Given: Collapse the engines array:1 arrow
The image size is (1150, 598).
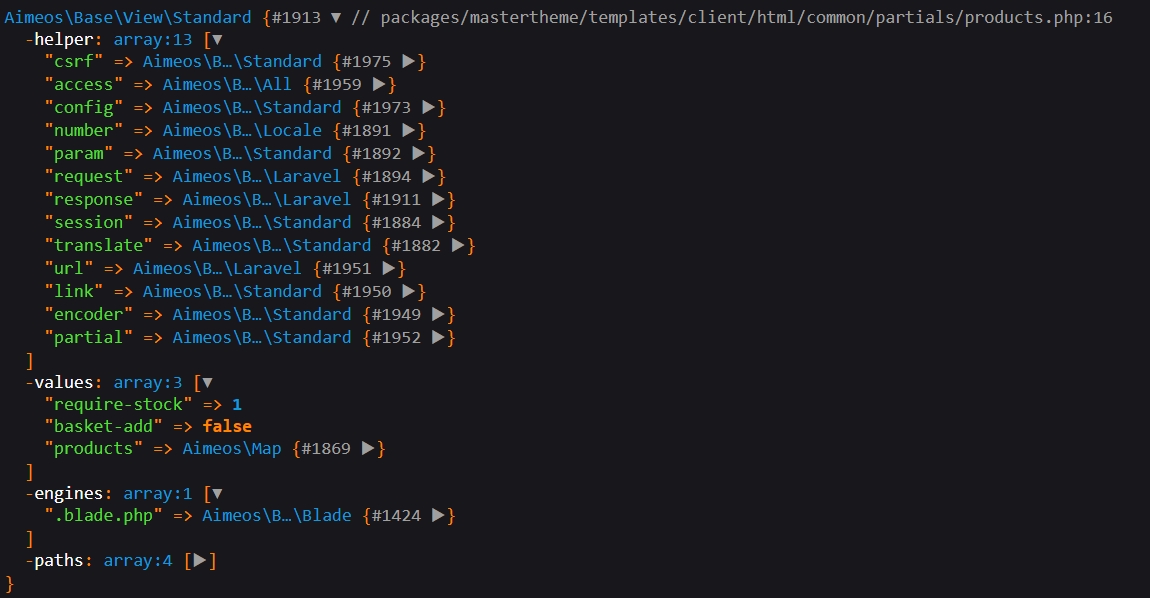Looking at the screenshot, I should coord(216,494).
